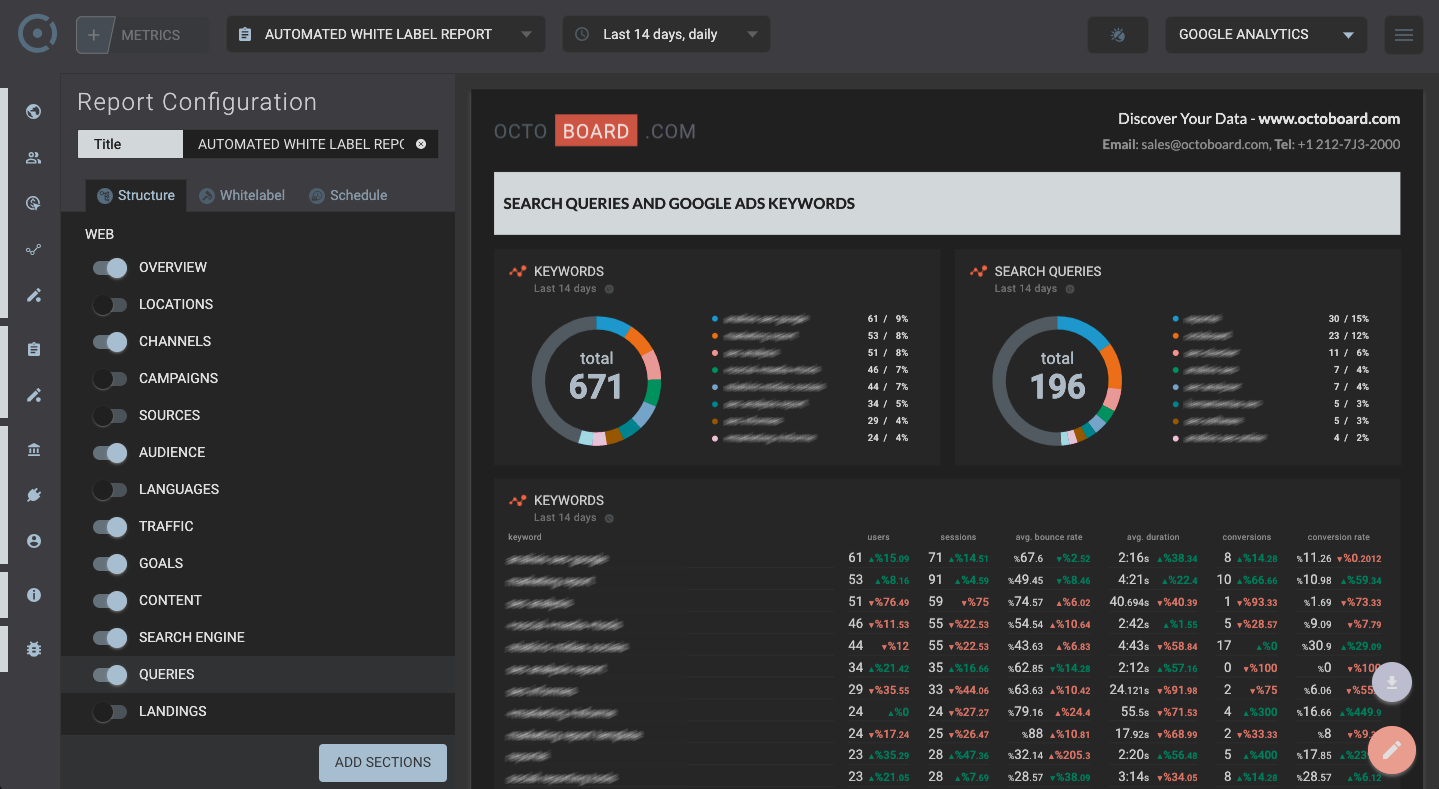Image resolution: width=1439 pixels, height=789 pixels.
Task: Click green legend dot for 46 / 7% keyword
Action: tap(715, 370)
